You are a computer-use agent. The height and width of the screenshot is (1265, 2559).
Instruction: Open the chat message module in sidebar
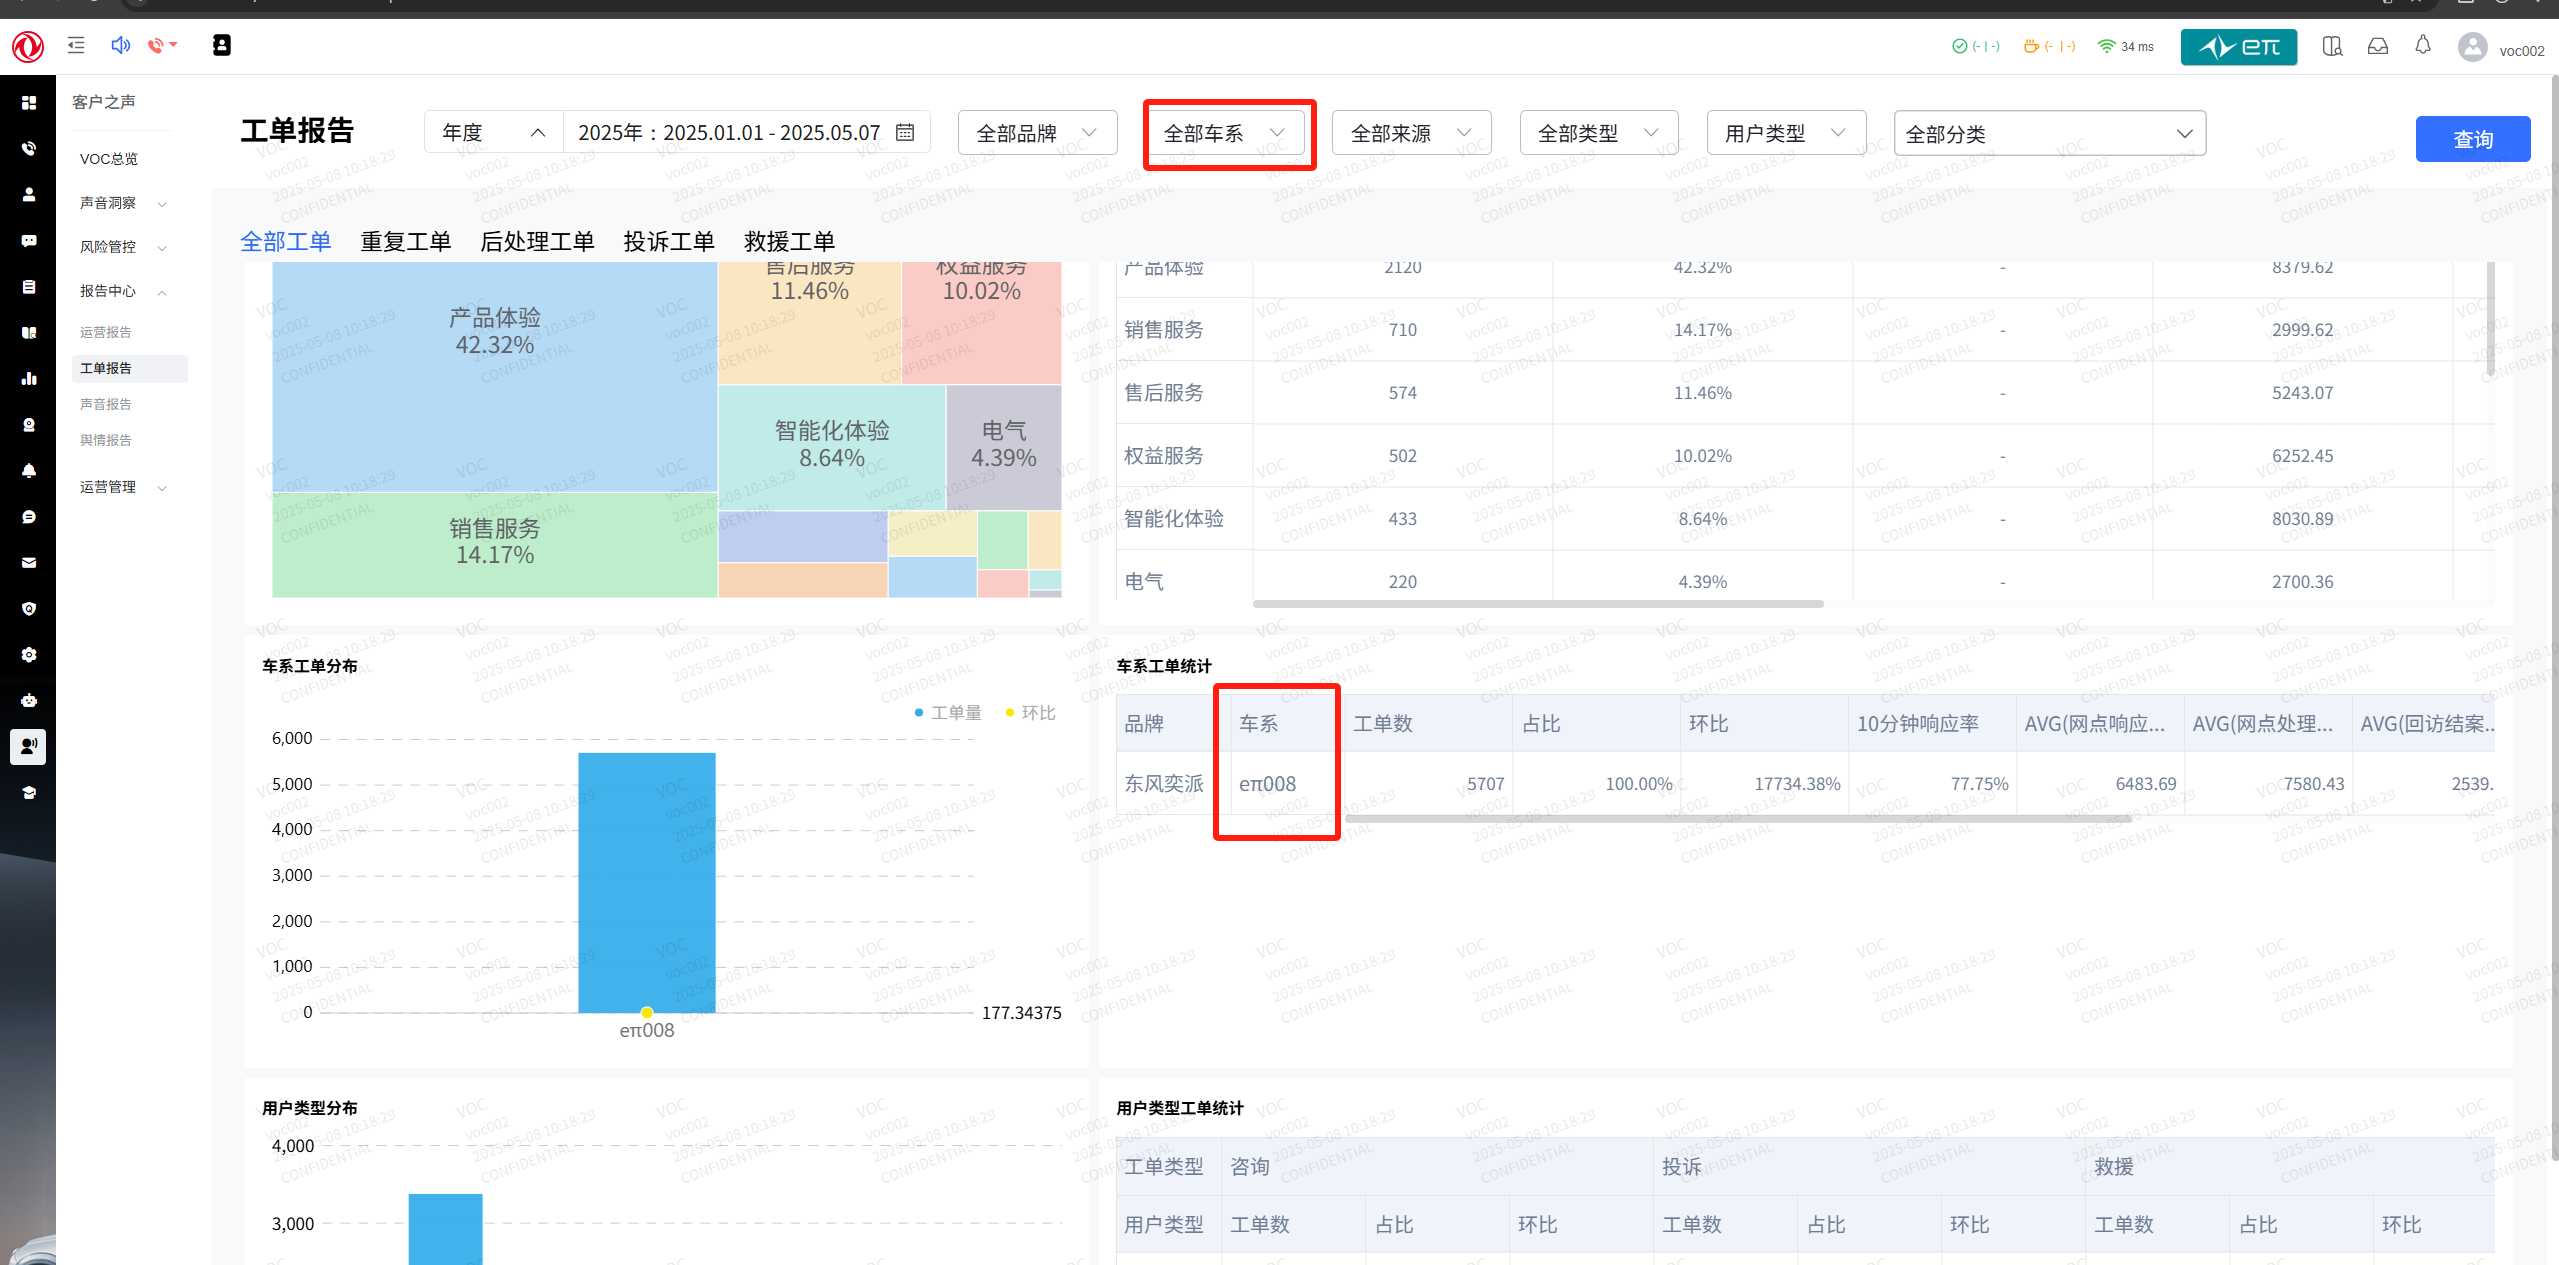pos(29,241)
